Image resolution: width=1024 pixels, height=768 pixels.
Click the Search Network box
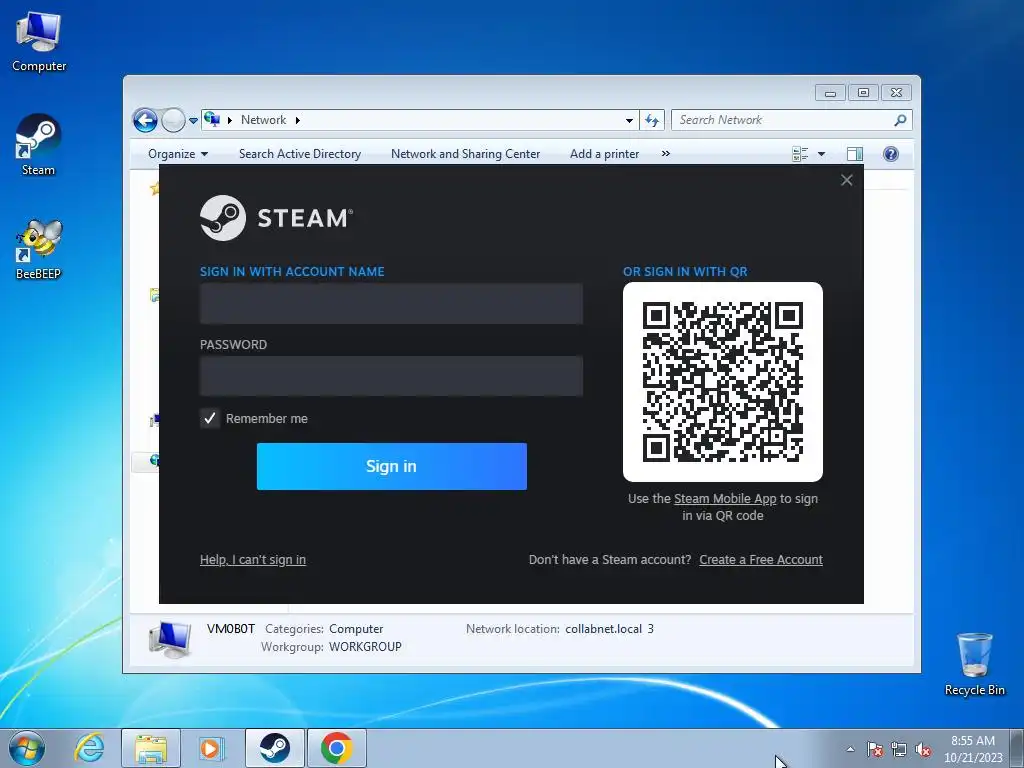pyautogui.click(x=784, y=120)
